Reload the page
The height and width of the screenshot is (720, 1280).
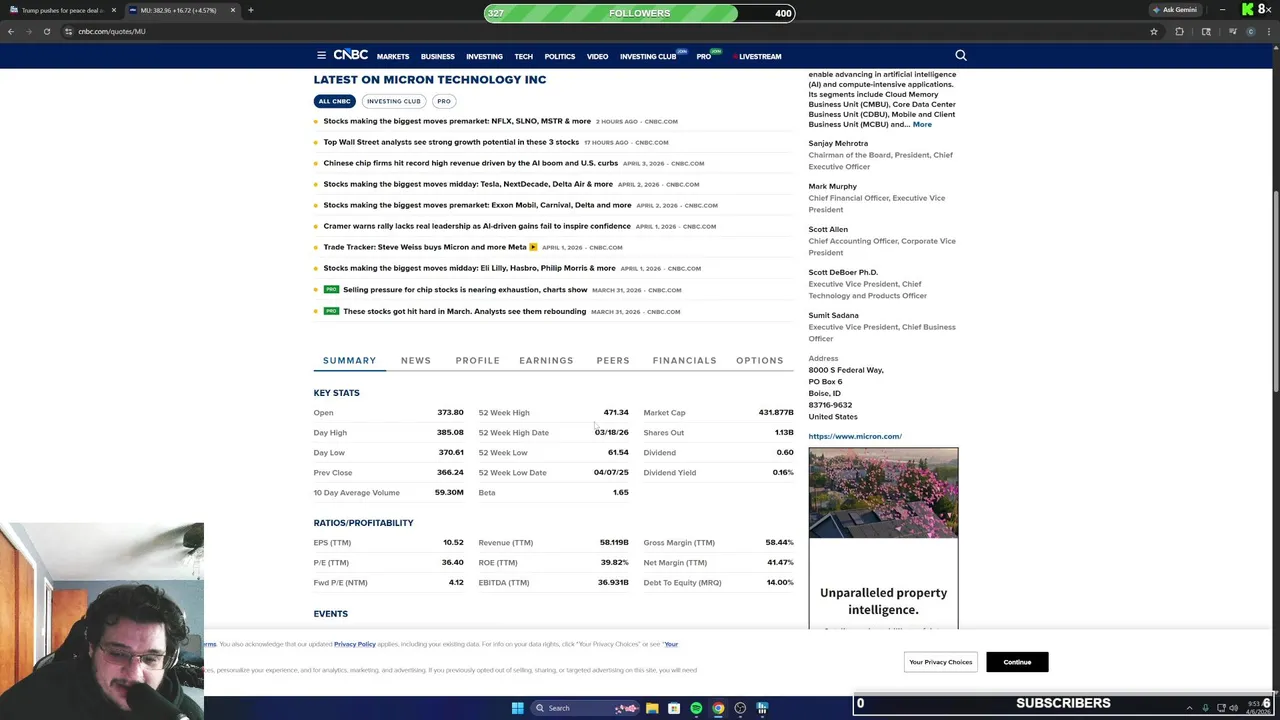[x=47, y=31]
